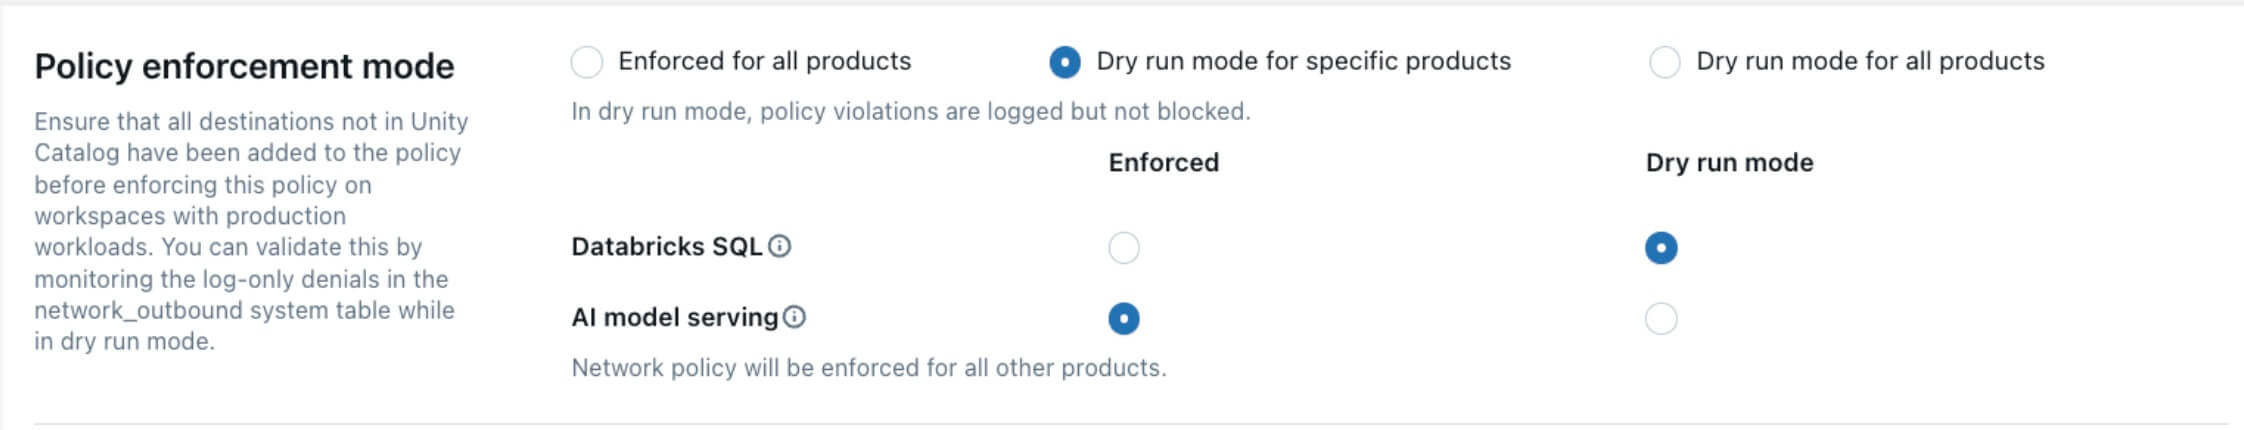Click the 'policy violations are logged' hint text
The height and width of the screenshot is (430, 2244).
pyautogui.click(x=910, y=111)
